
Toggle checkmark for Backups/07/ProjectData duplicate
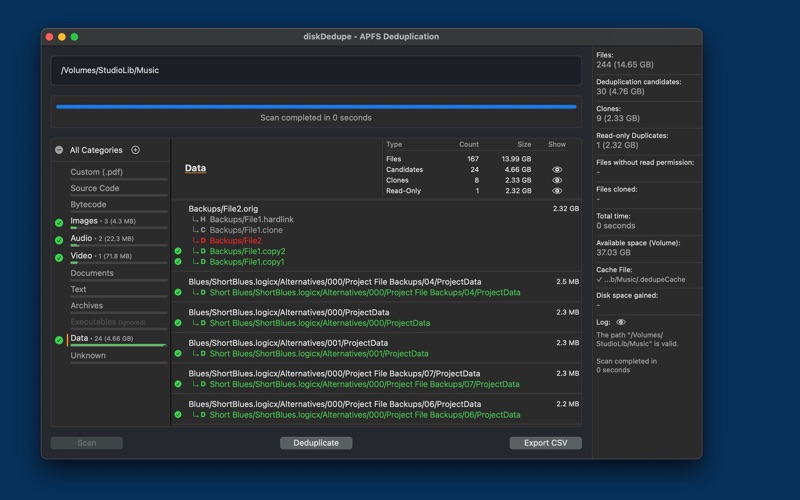[178, 384]
